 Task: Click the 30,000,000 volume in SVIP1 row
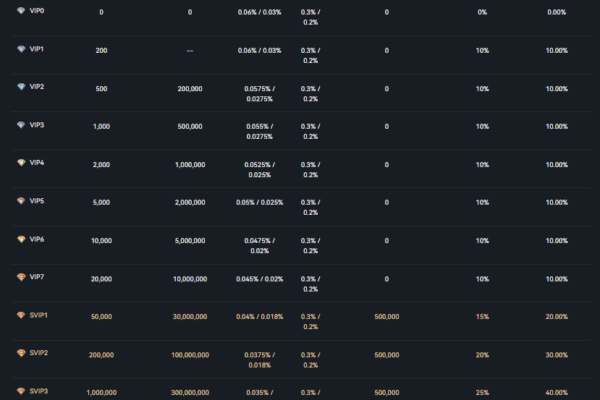tap(190, 316)
